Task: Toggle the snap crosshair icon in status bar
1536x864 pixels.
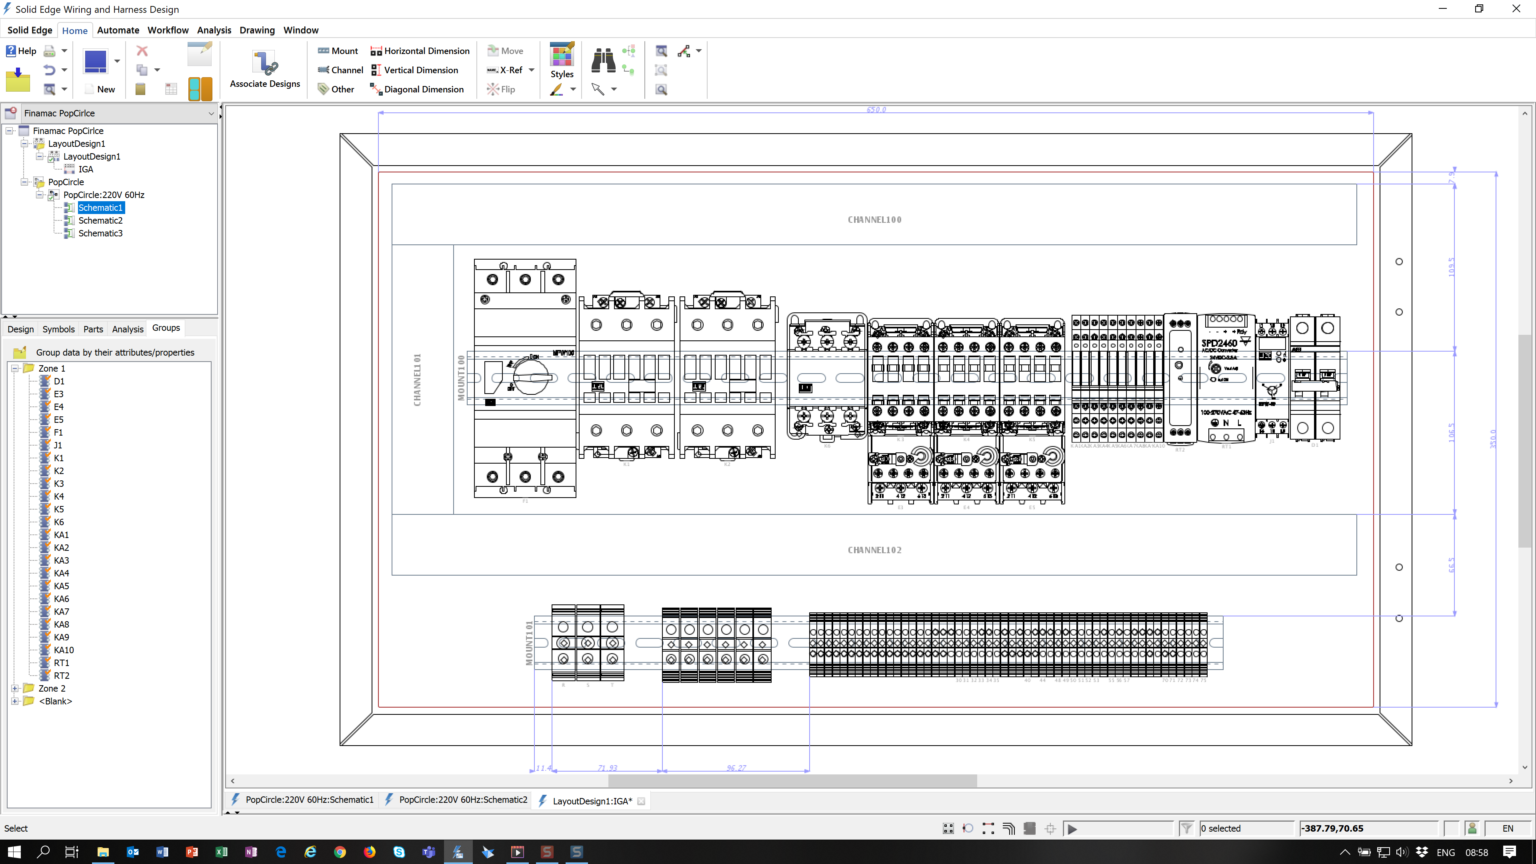Action: tap(1050, 828)
